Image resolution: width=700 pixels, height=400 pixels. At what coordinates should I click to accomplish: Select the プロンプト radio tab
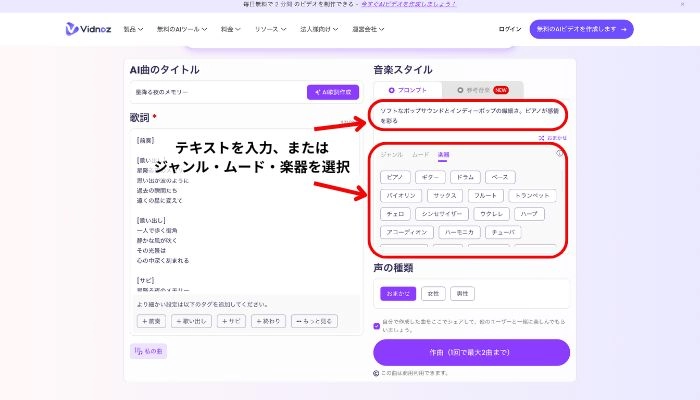pos(407,90)
